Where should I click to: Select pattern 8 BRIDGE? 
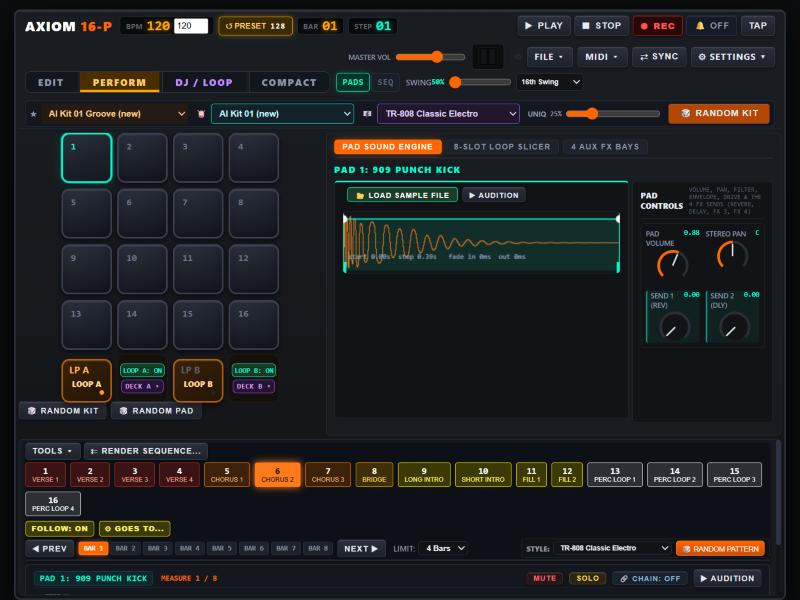(374, 474)
